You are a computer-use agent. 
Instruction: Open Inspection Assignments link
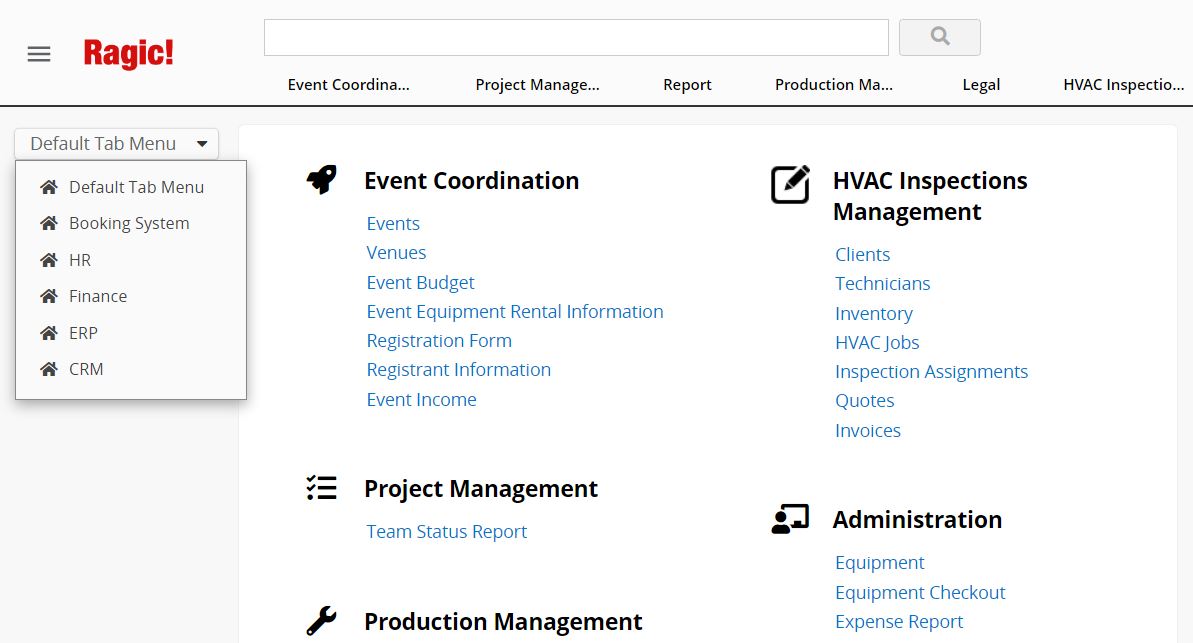(931, 371)
